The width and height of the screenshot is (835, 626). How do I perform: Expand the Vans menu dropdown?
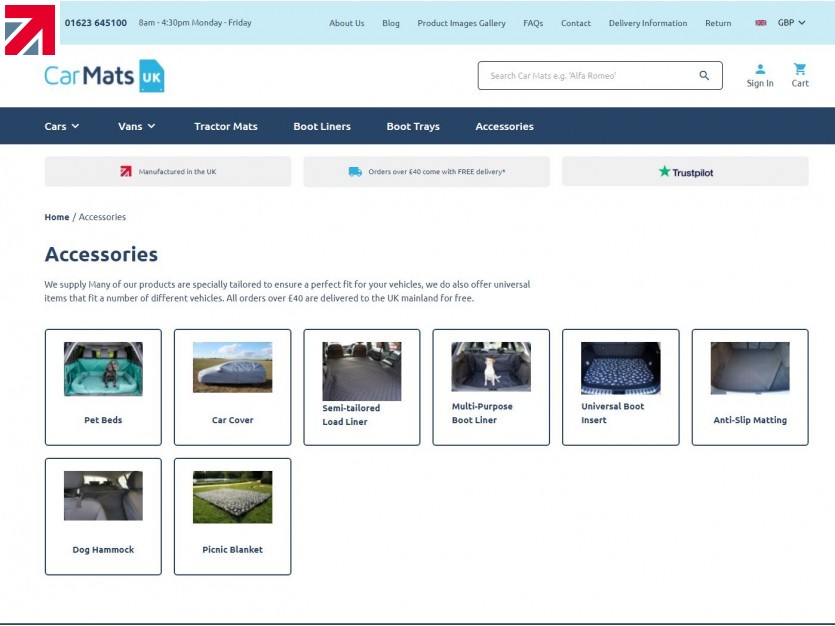tap(136, 126)
